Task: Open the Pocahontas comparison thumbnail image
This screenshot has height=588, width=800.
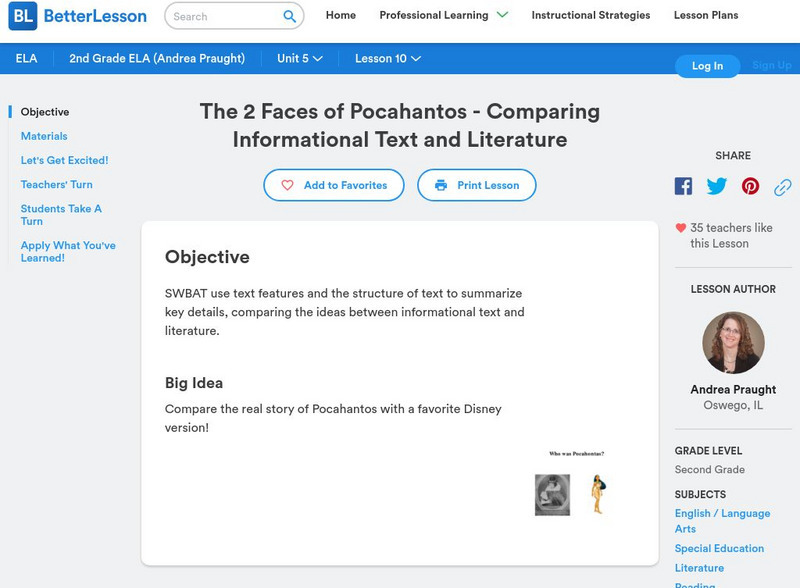Action: click(x=576, y=485)
